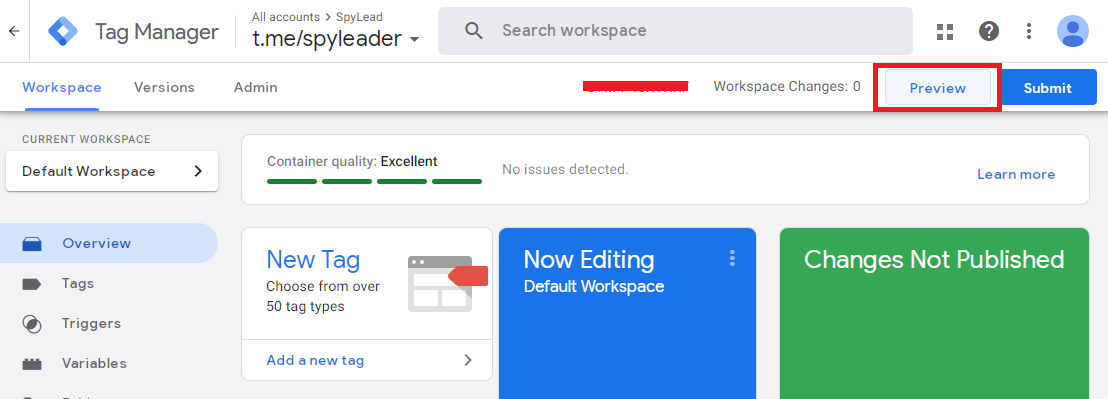
Task: Click into the Search workspace field
Action: click(676, 31)
